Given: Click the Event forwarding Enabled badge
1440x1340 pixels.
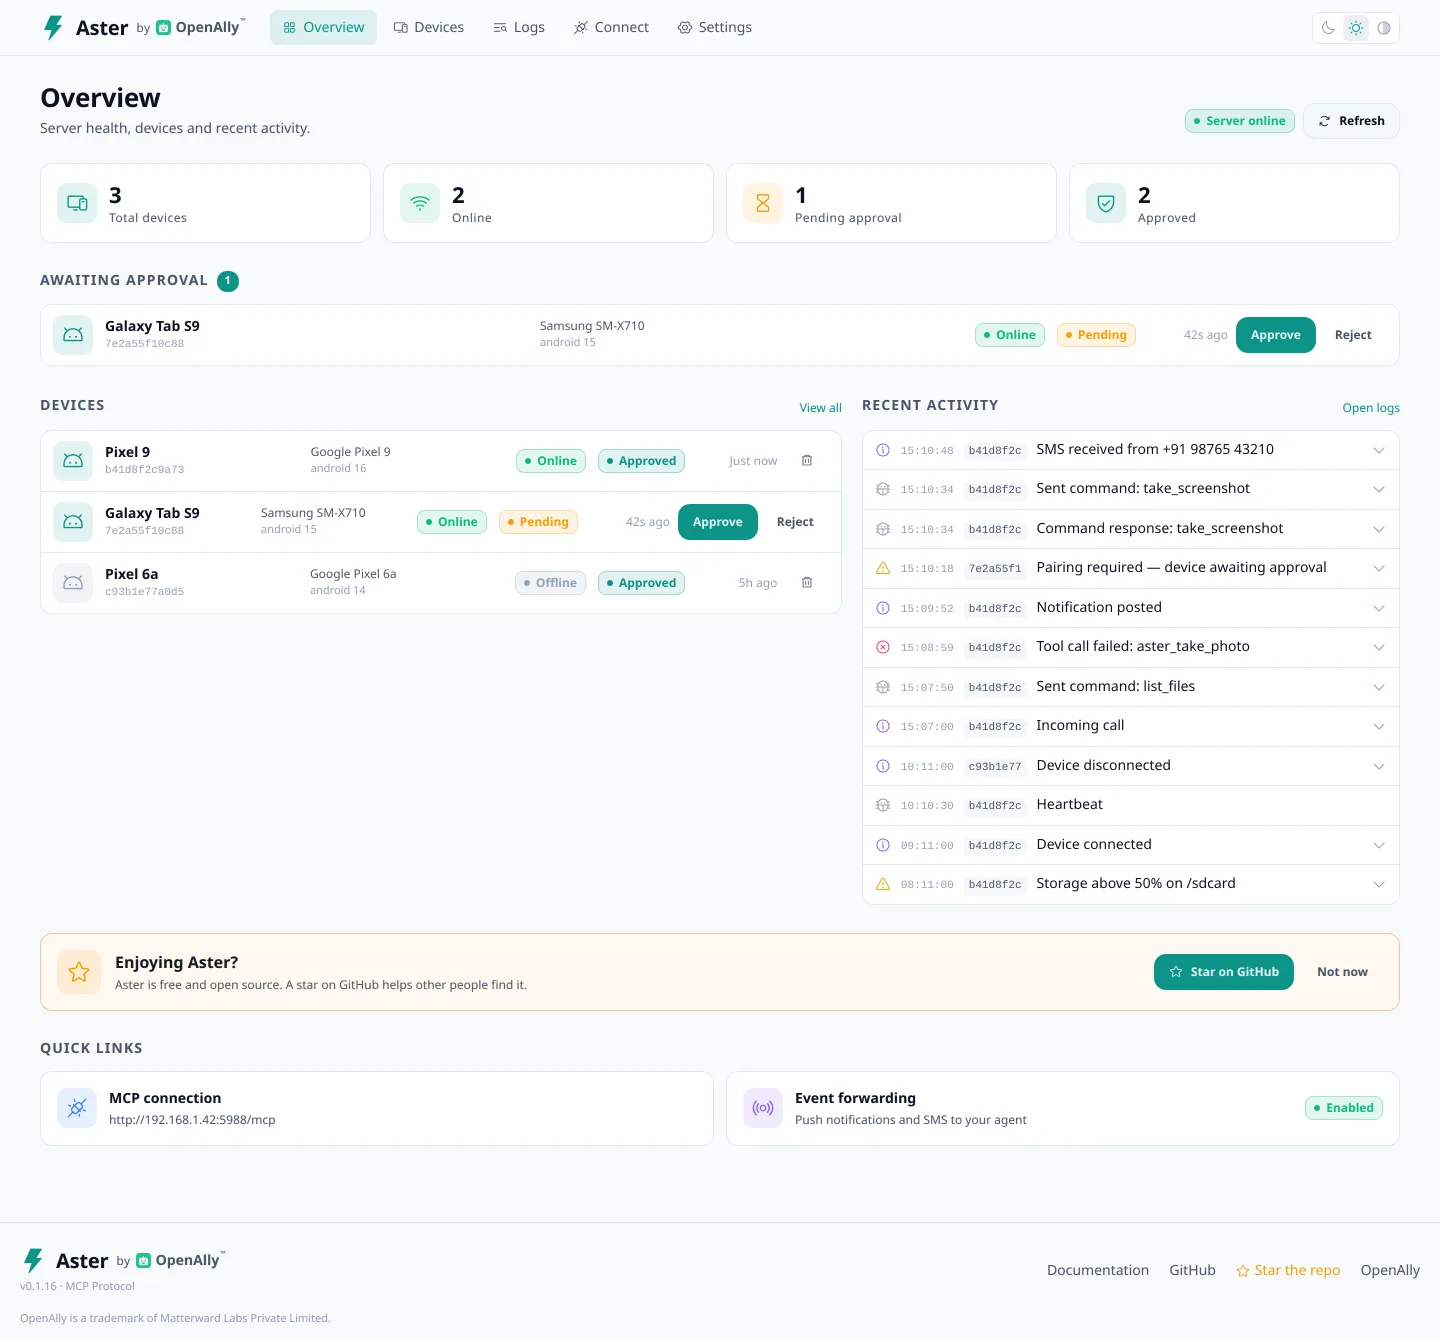Looking at the screenshot, I should click(x=1344, y=1108).
